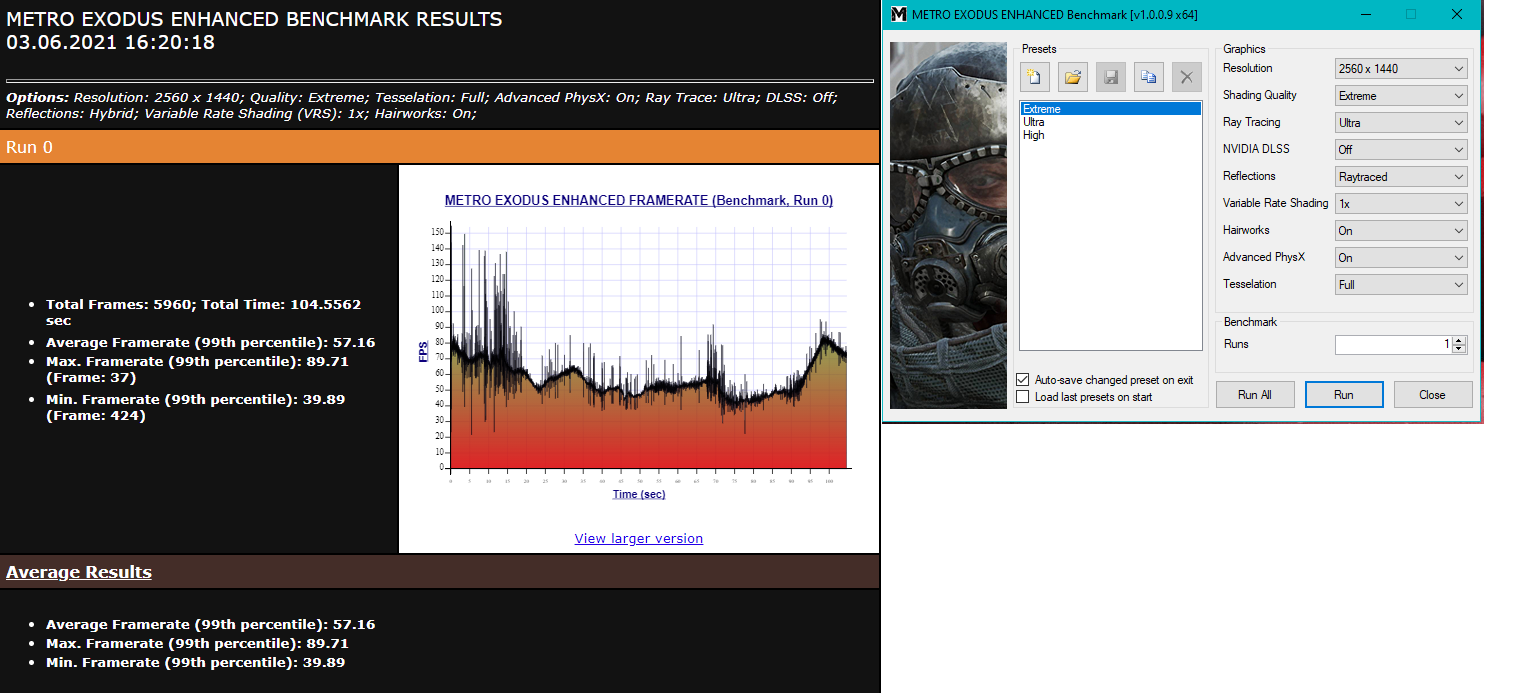Open the View larger version link
This screenshot has width=1528, height=693.
639,538
